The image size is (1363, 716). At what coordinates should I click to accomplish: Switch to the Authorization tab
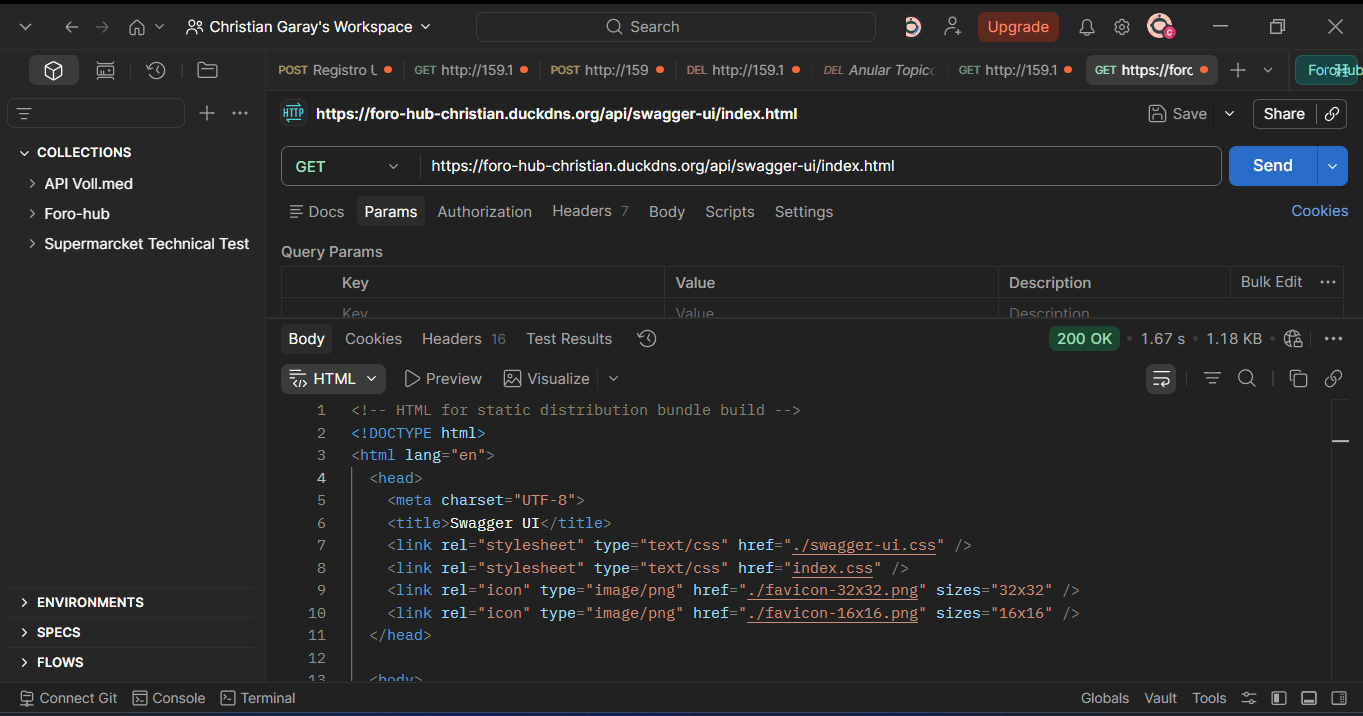pyautogui.click(x=484, y=212)
